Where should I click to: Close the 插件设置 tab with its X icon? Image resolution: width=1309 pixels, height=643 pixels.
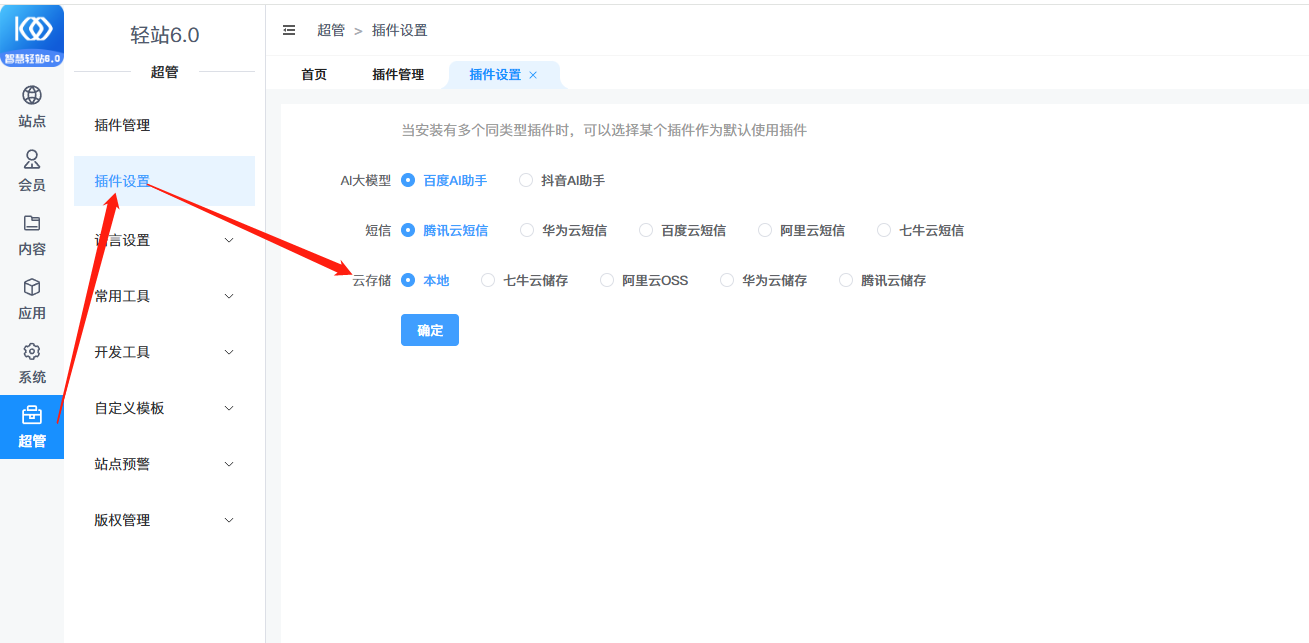pos(533,75)
